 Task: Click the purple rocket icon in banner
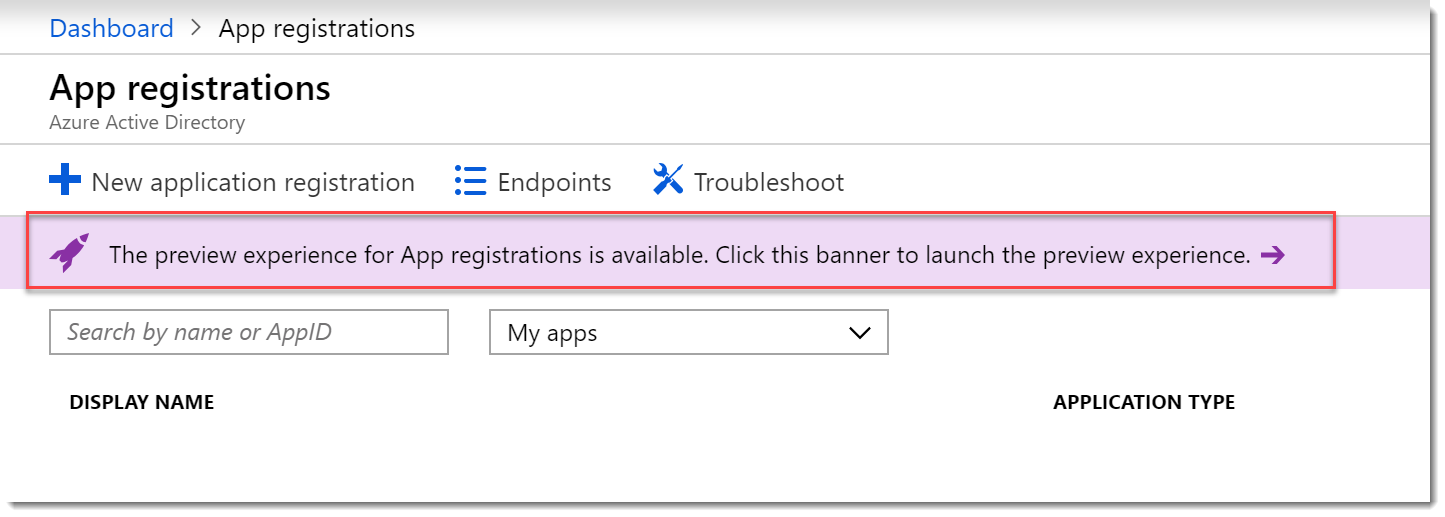tap(70, 253)
